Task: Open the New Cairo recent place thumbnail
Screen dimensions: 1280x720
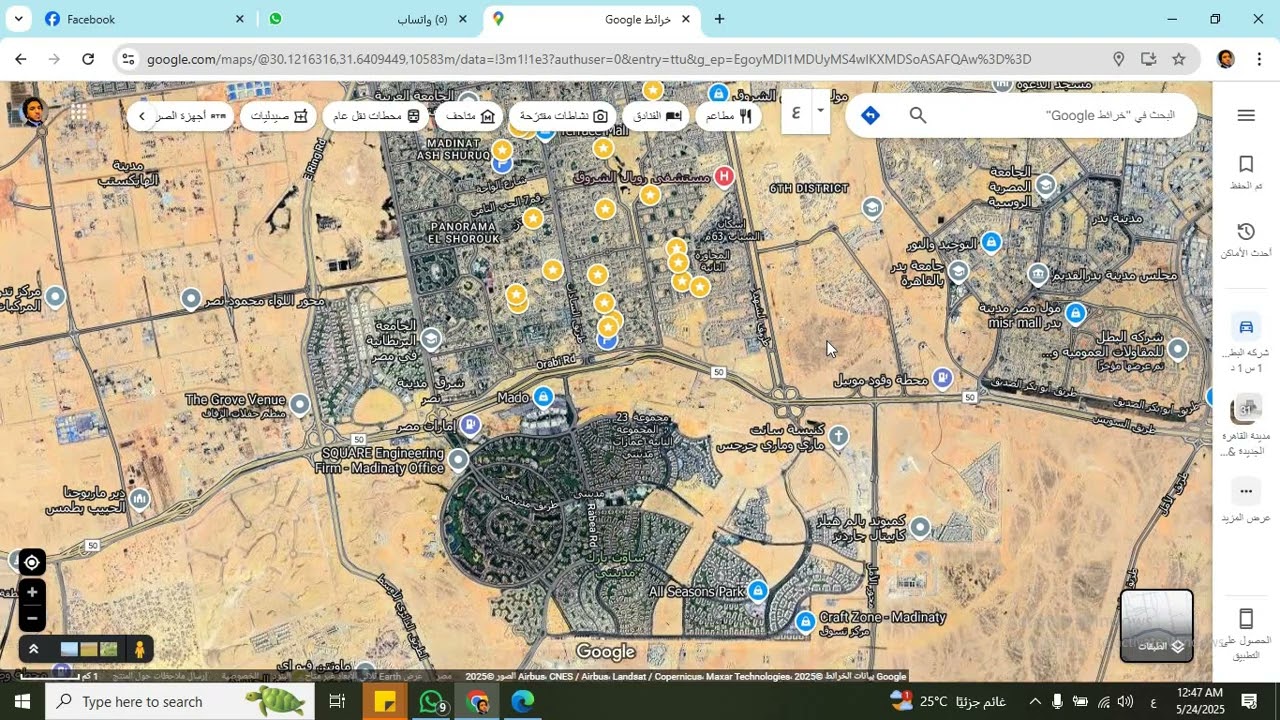Action: click(x=1246, y=409)
